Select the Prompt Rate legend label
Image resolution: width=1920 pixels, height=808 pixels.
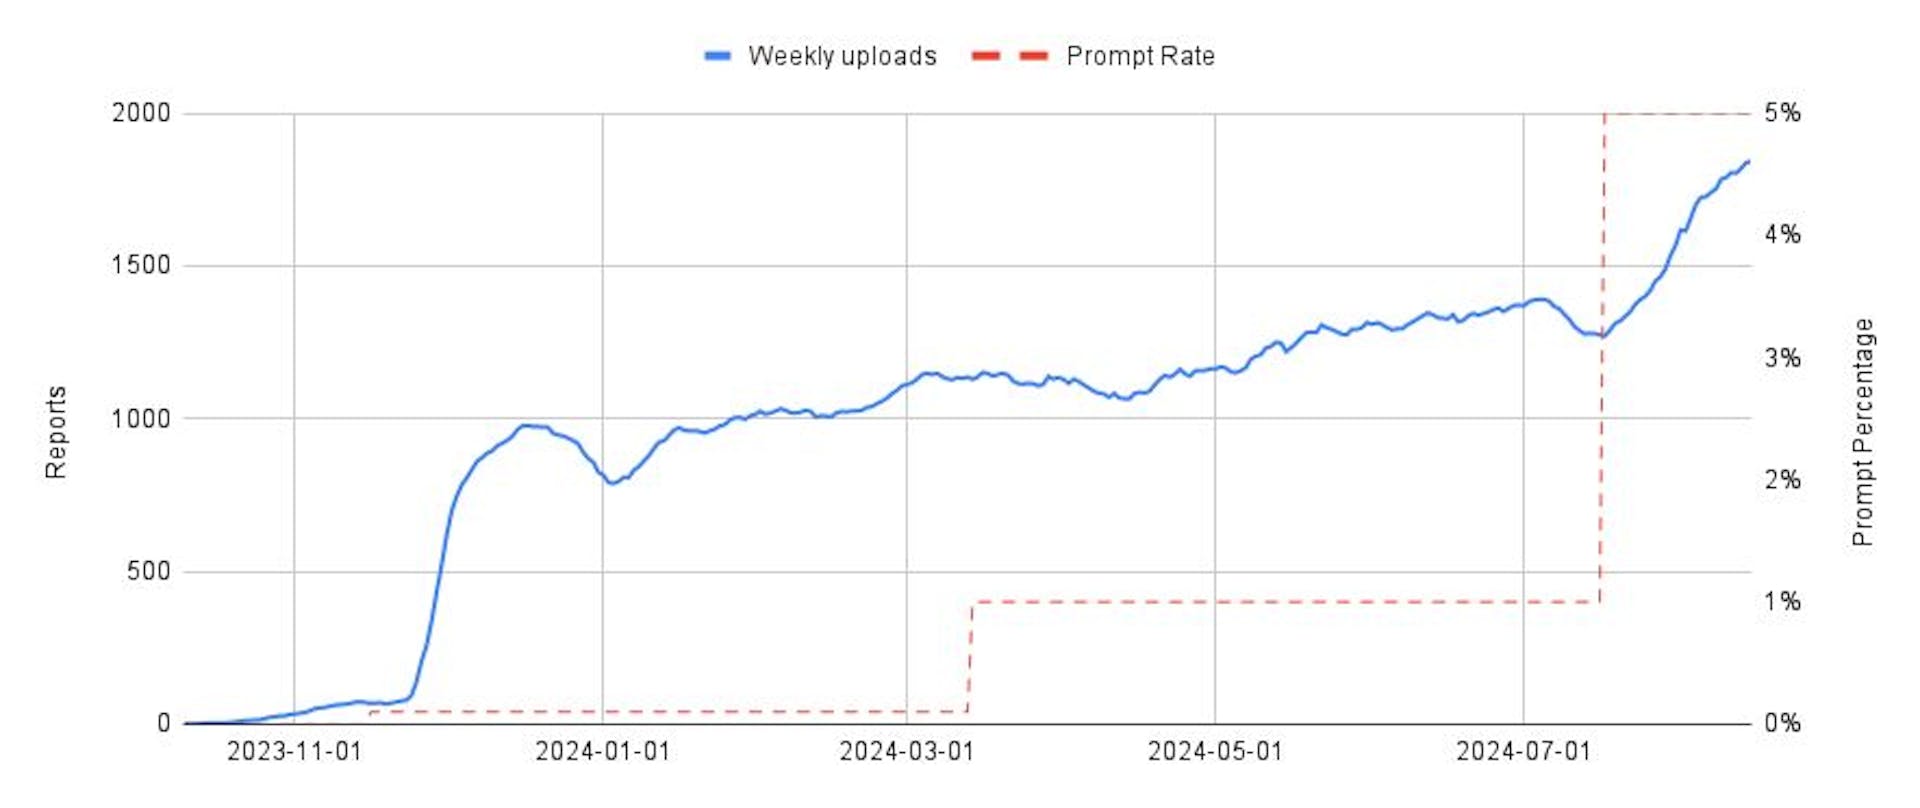(1140, 56)
